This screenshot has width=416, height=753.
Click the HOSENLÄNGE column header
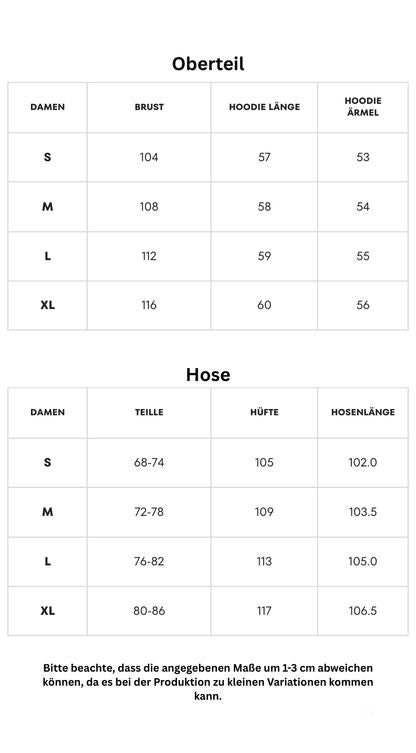pos(363,412)
